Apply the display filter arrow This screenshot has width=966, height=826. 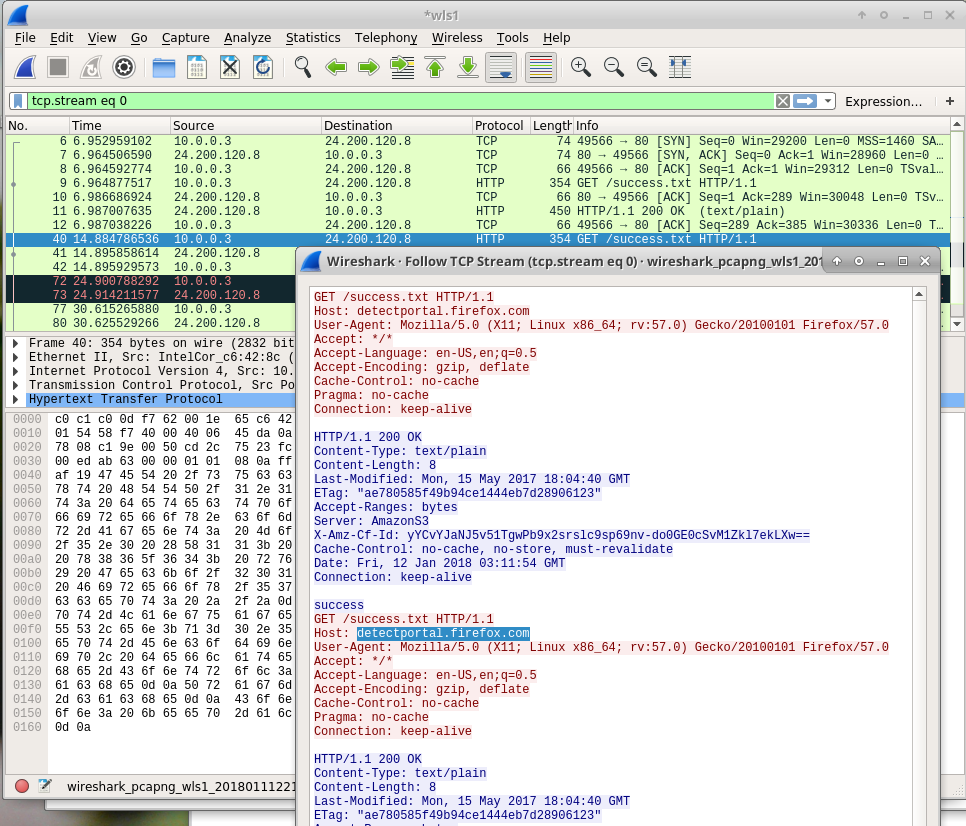[x=805, y=101]
